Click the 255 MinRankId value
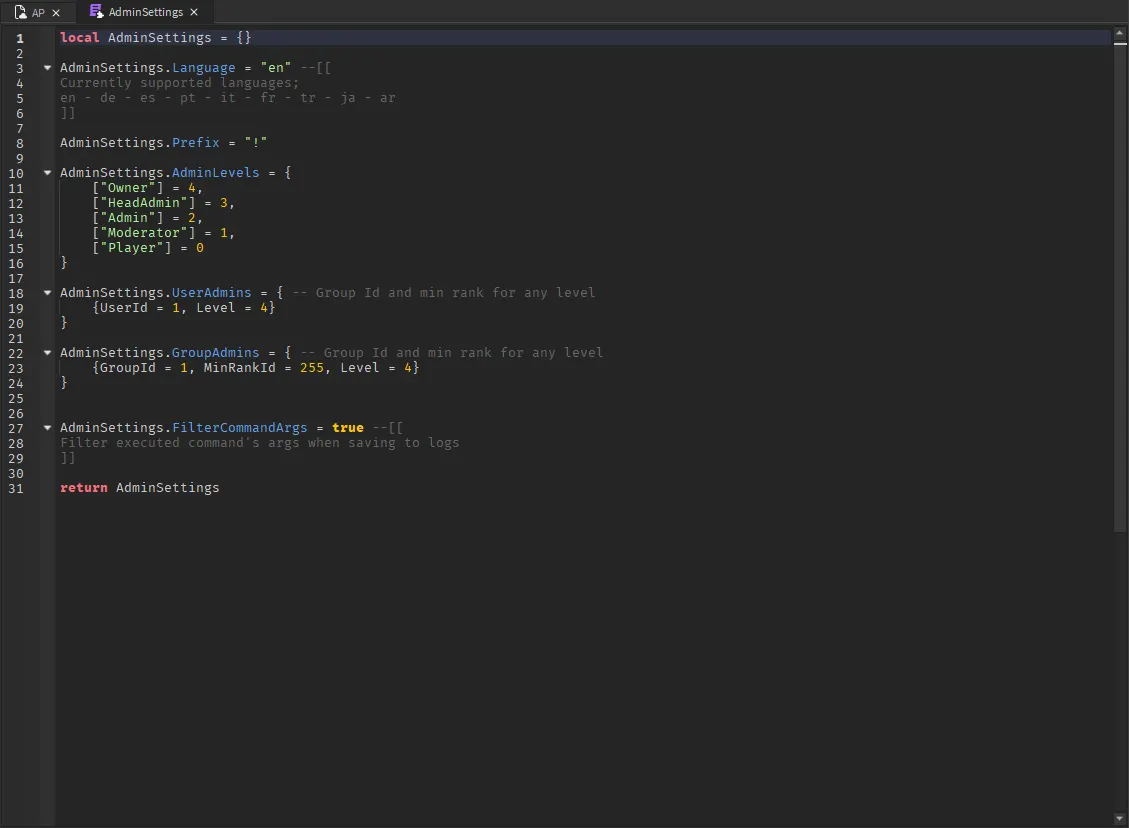 click(x=311, y=368)
